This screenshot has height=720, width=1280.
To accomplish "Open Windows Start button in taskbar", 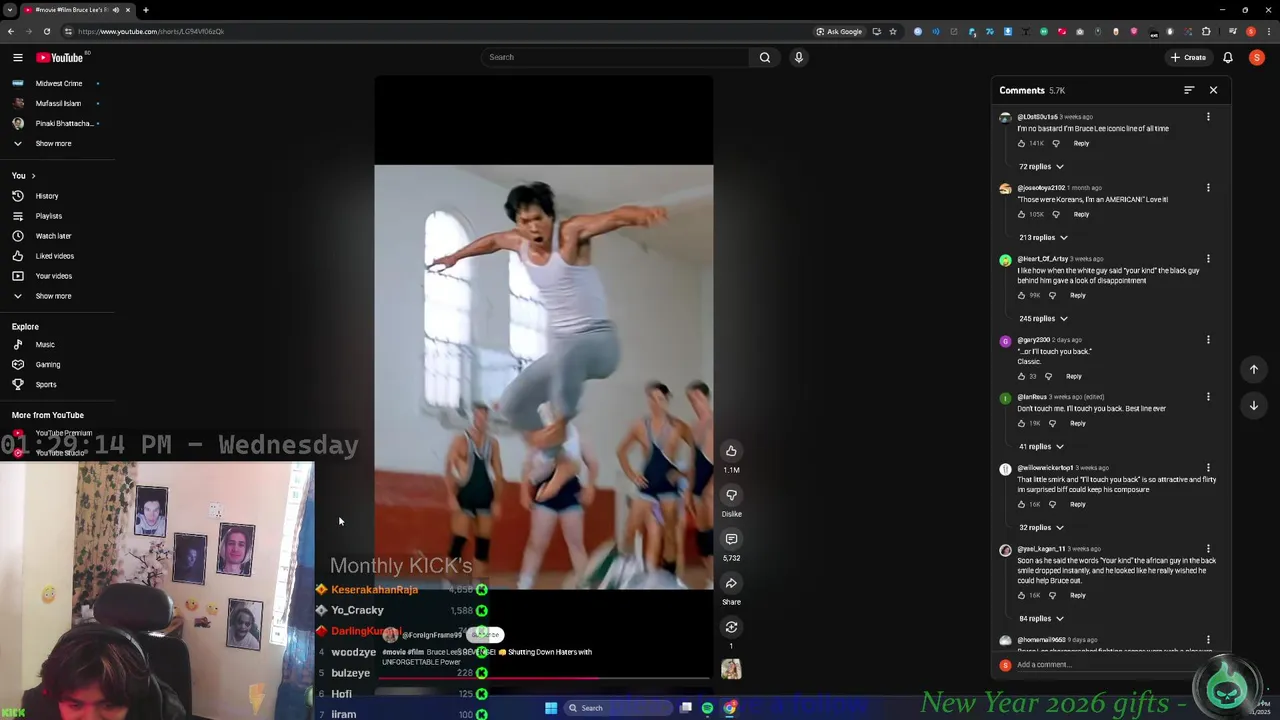I will [550, 708].
